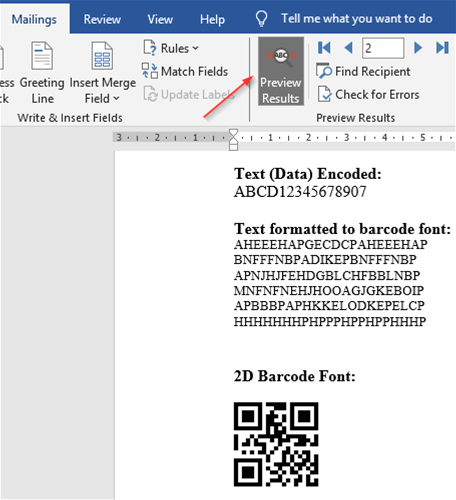
Task: Click the Tell me lightbulb icon
Action: [261, 18]
